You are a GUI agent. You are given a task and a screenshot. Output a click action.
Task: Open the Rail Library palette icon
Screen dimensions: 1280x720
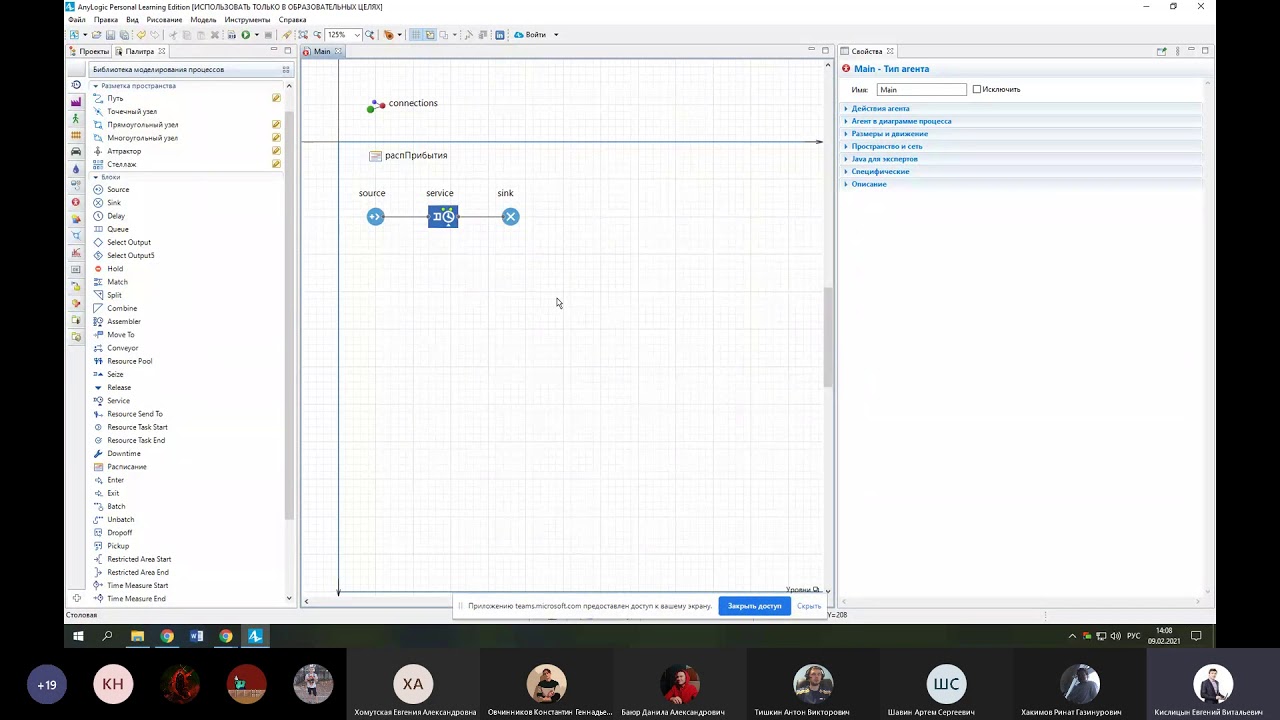[x=76, y=135]
